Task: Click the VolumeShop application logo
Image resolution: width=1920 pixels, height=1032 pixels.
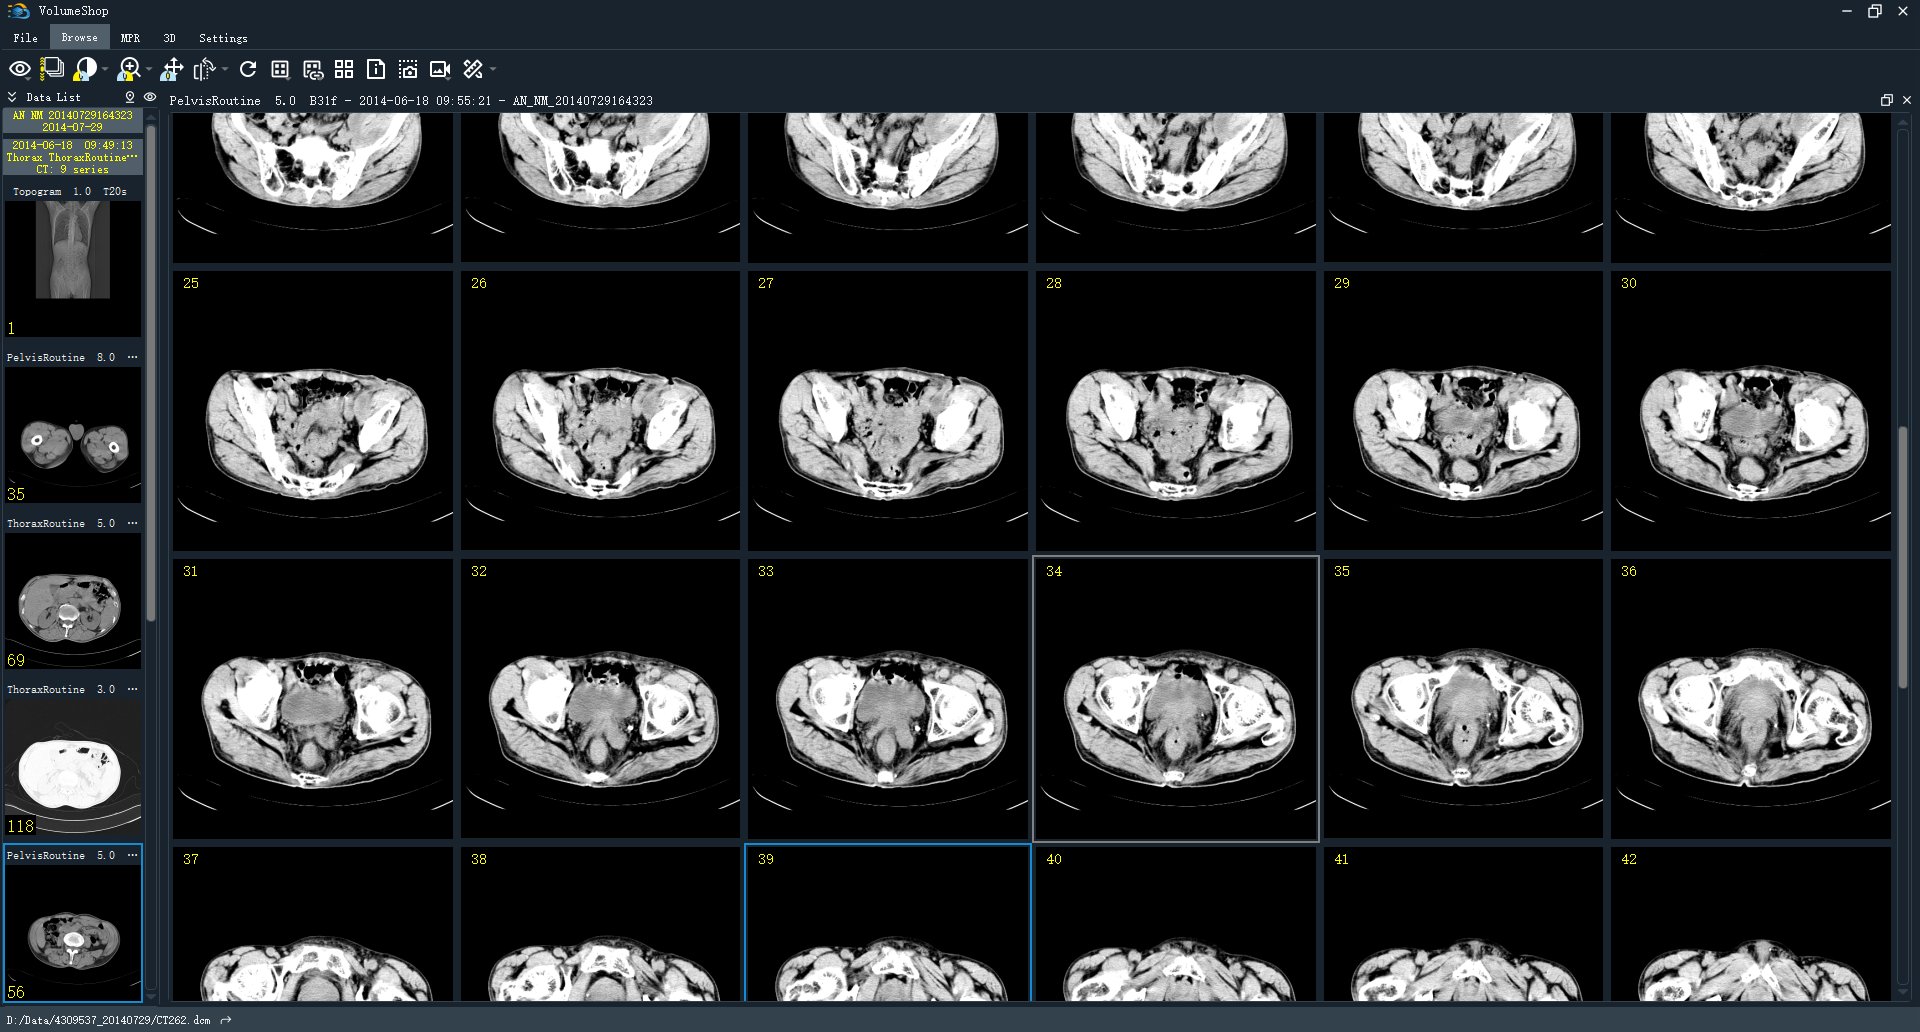Action: point(19,11)
